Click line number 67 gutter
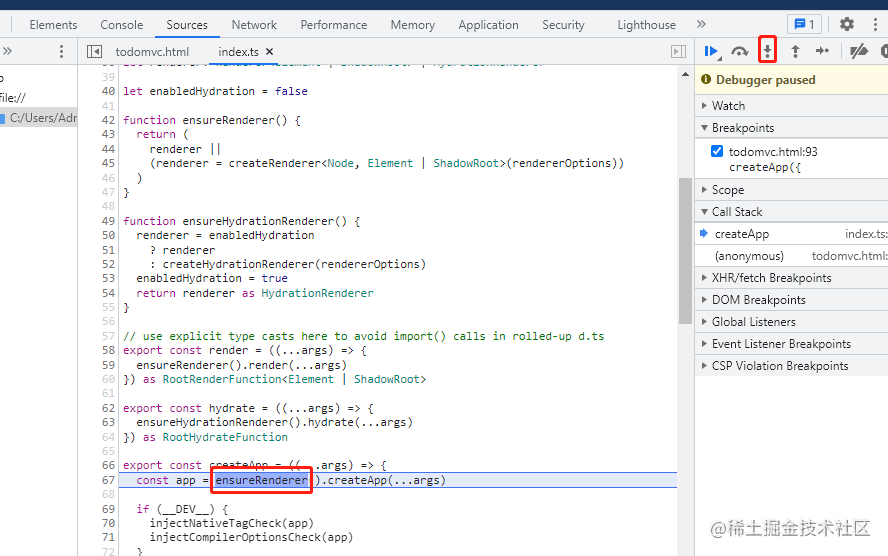The height and width of the screenshot is (556, 888). (108, 480)
